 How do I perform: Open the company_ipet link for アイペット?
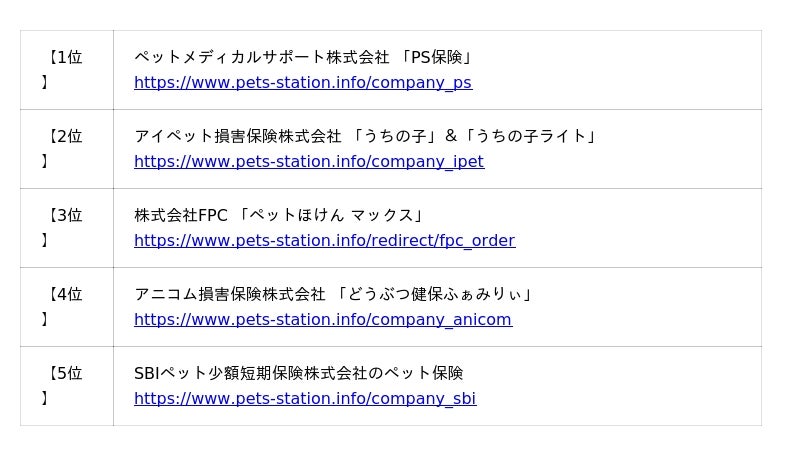308,162
